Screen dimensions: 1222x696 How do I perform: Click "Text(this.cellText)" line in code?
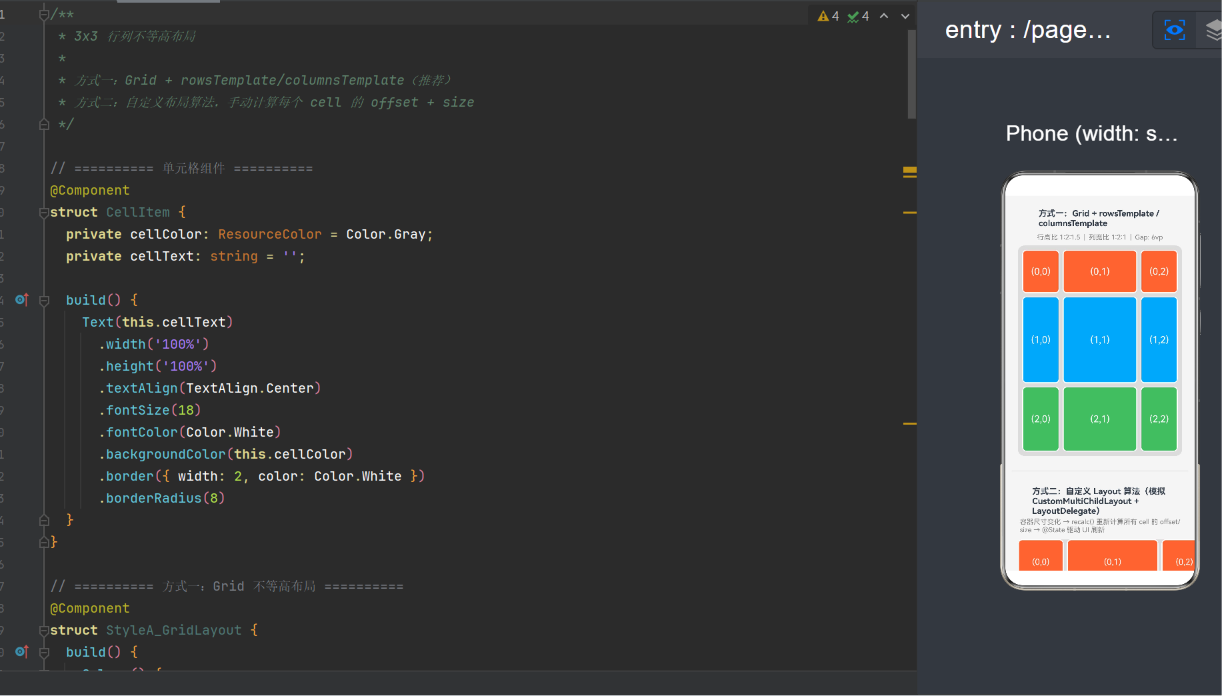coord(158,322)
